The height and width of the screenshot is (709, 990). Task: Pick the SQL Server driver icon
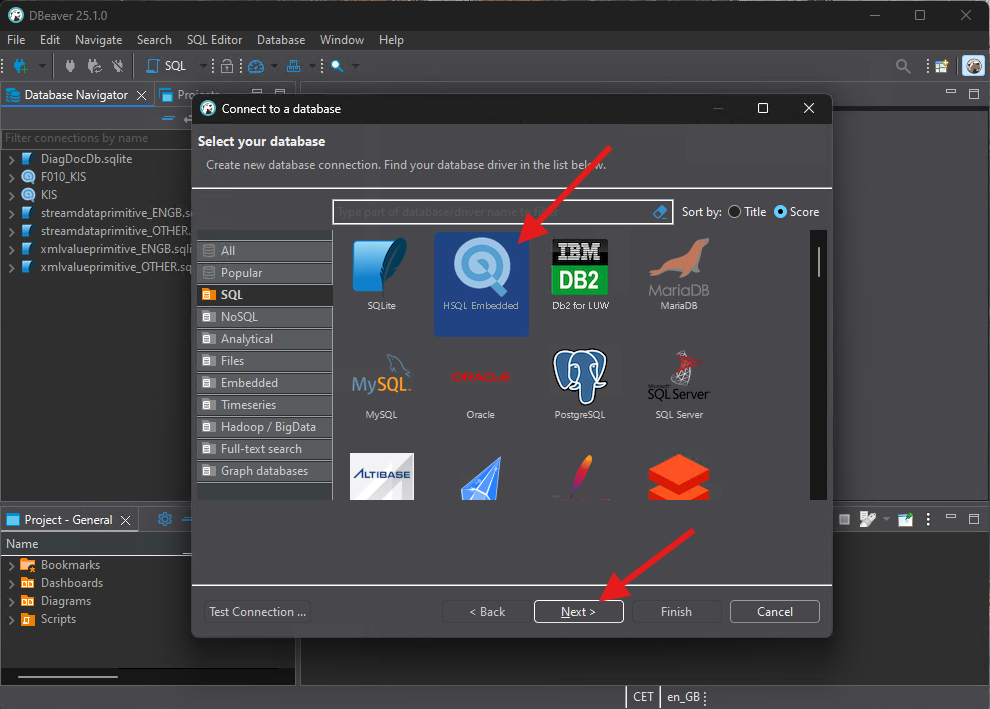(x=679, y=376)
